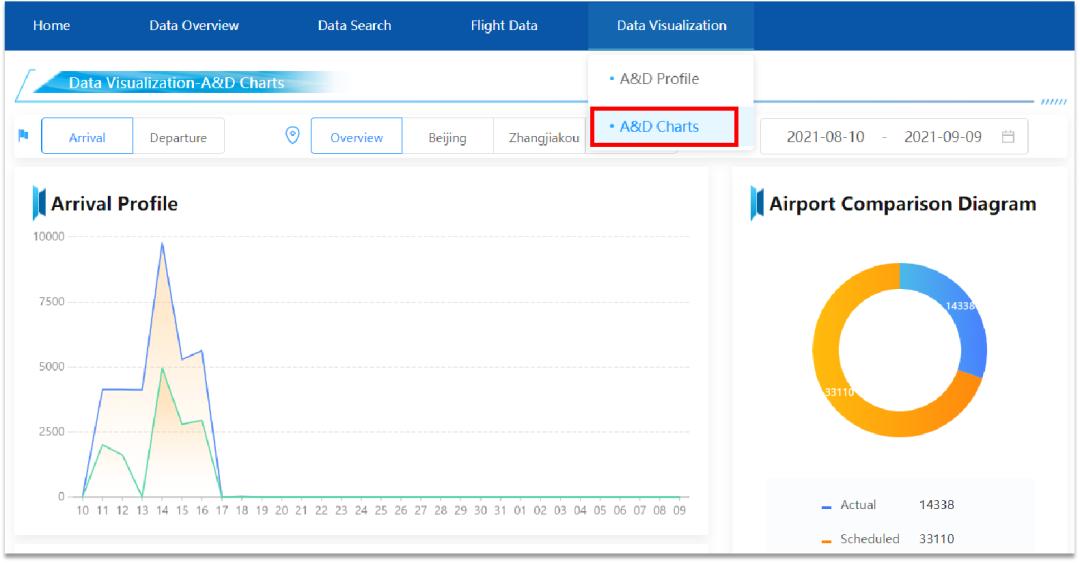Click the blue line peak at day 14
Image resolution: width=1080 pixels, height=563 pixels.
[x=162, y=243]
